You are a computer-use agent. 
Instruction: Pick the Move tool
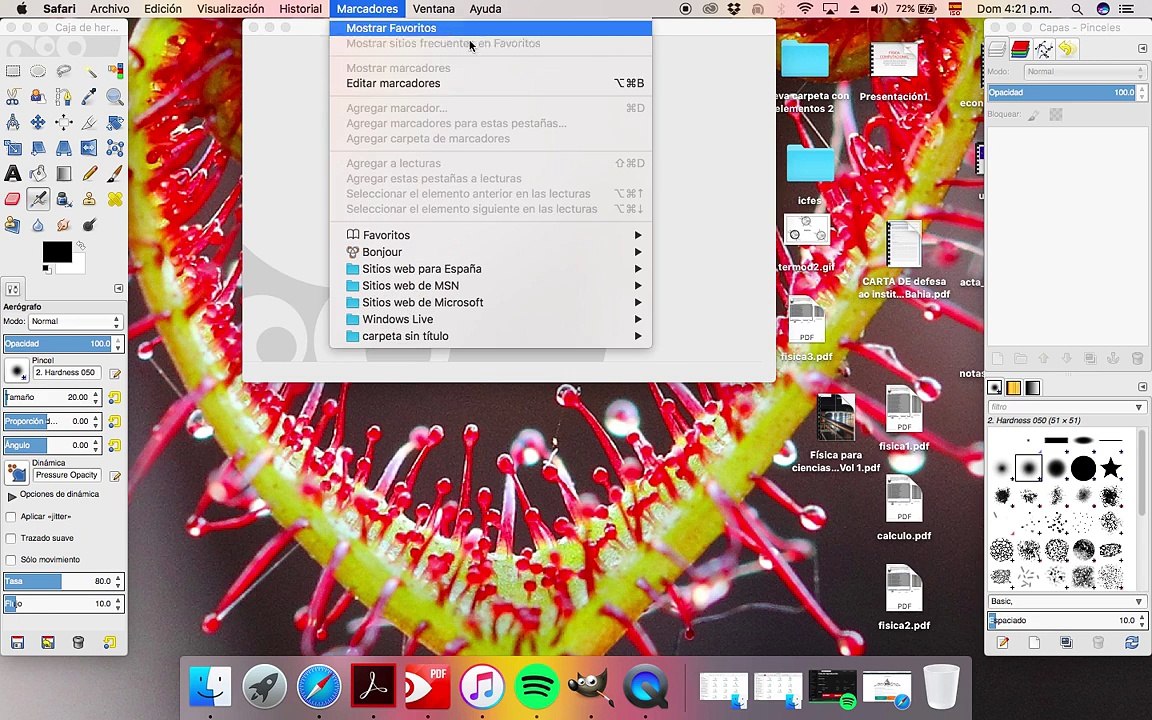pyautogui.click(x=38, y=123)
